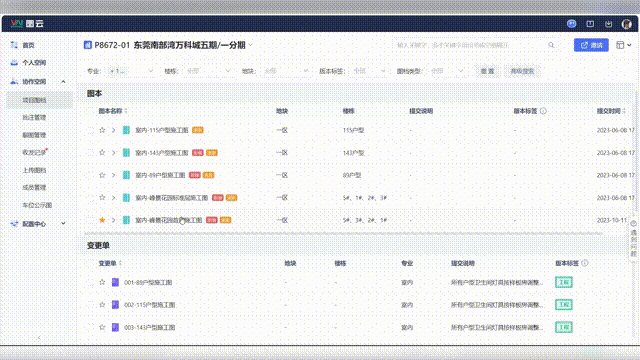Open the project switcher chevron after 一分期
This screenshot has height=360, width=640.
pyautogui.click(x=251, y=45)
